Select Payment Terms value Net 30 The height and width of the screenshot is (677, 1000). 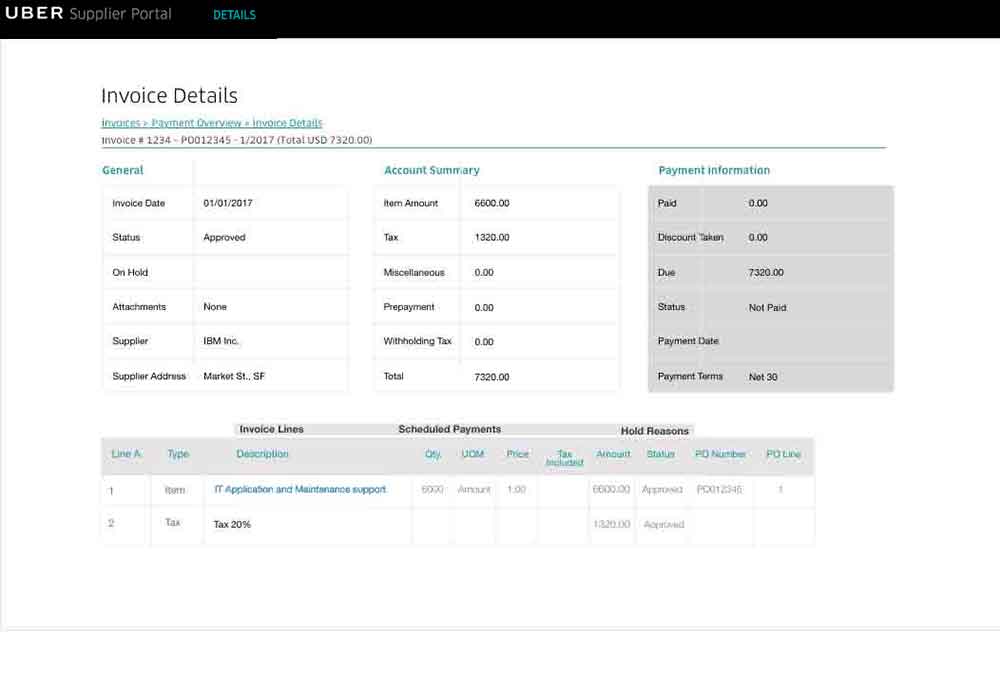pyautogui.click(x=763, y=377)
